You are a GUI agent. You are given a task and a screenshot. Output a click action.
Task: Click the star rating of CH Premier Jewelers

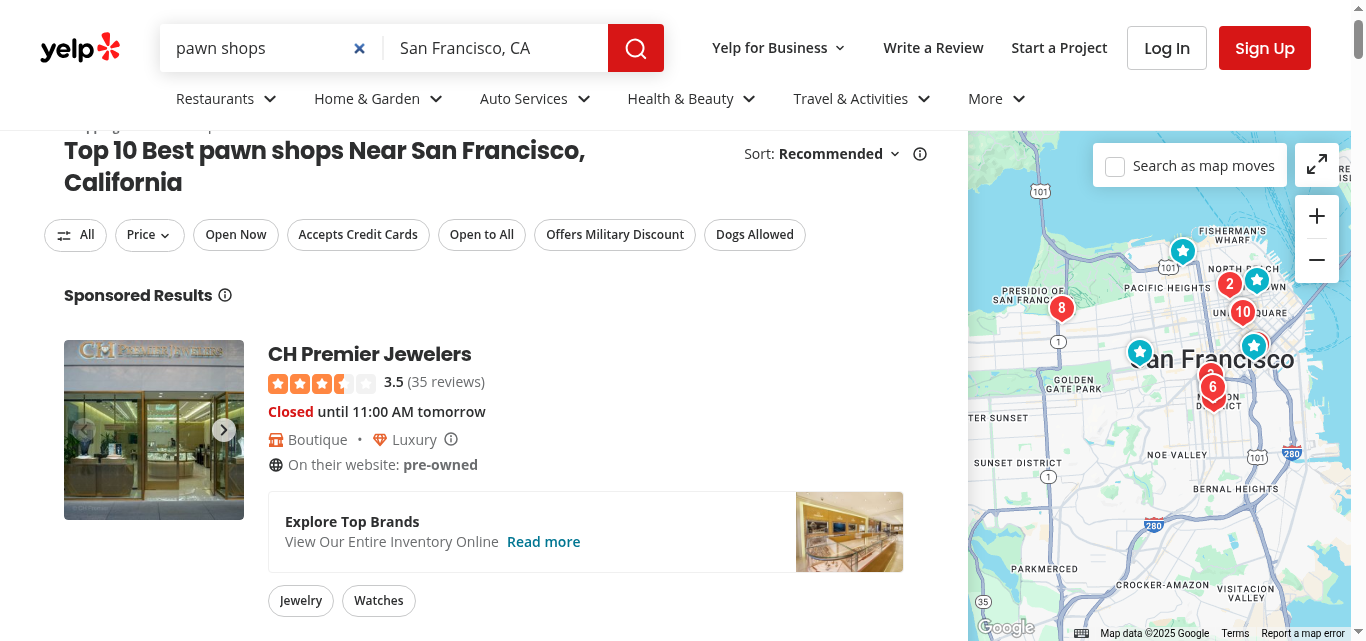[x=322, y=383]
